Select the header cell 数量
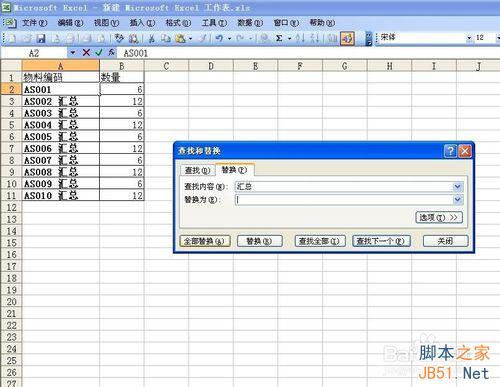 click(122, 77)
